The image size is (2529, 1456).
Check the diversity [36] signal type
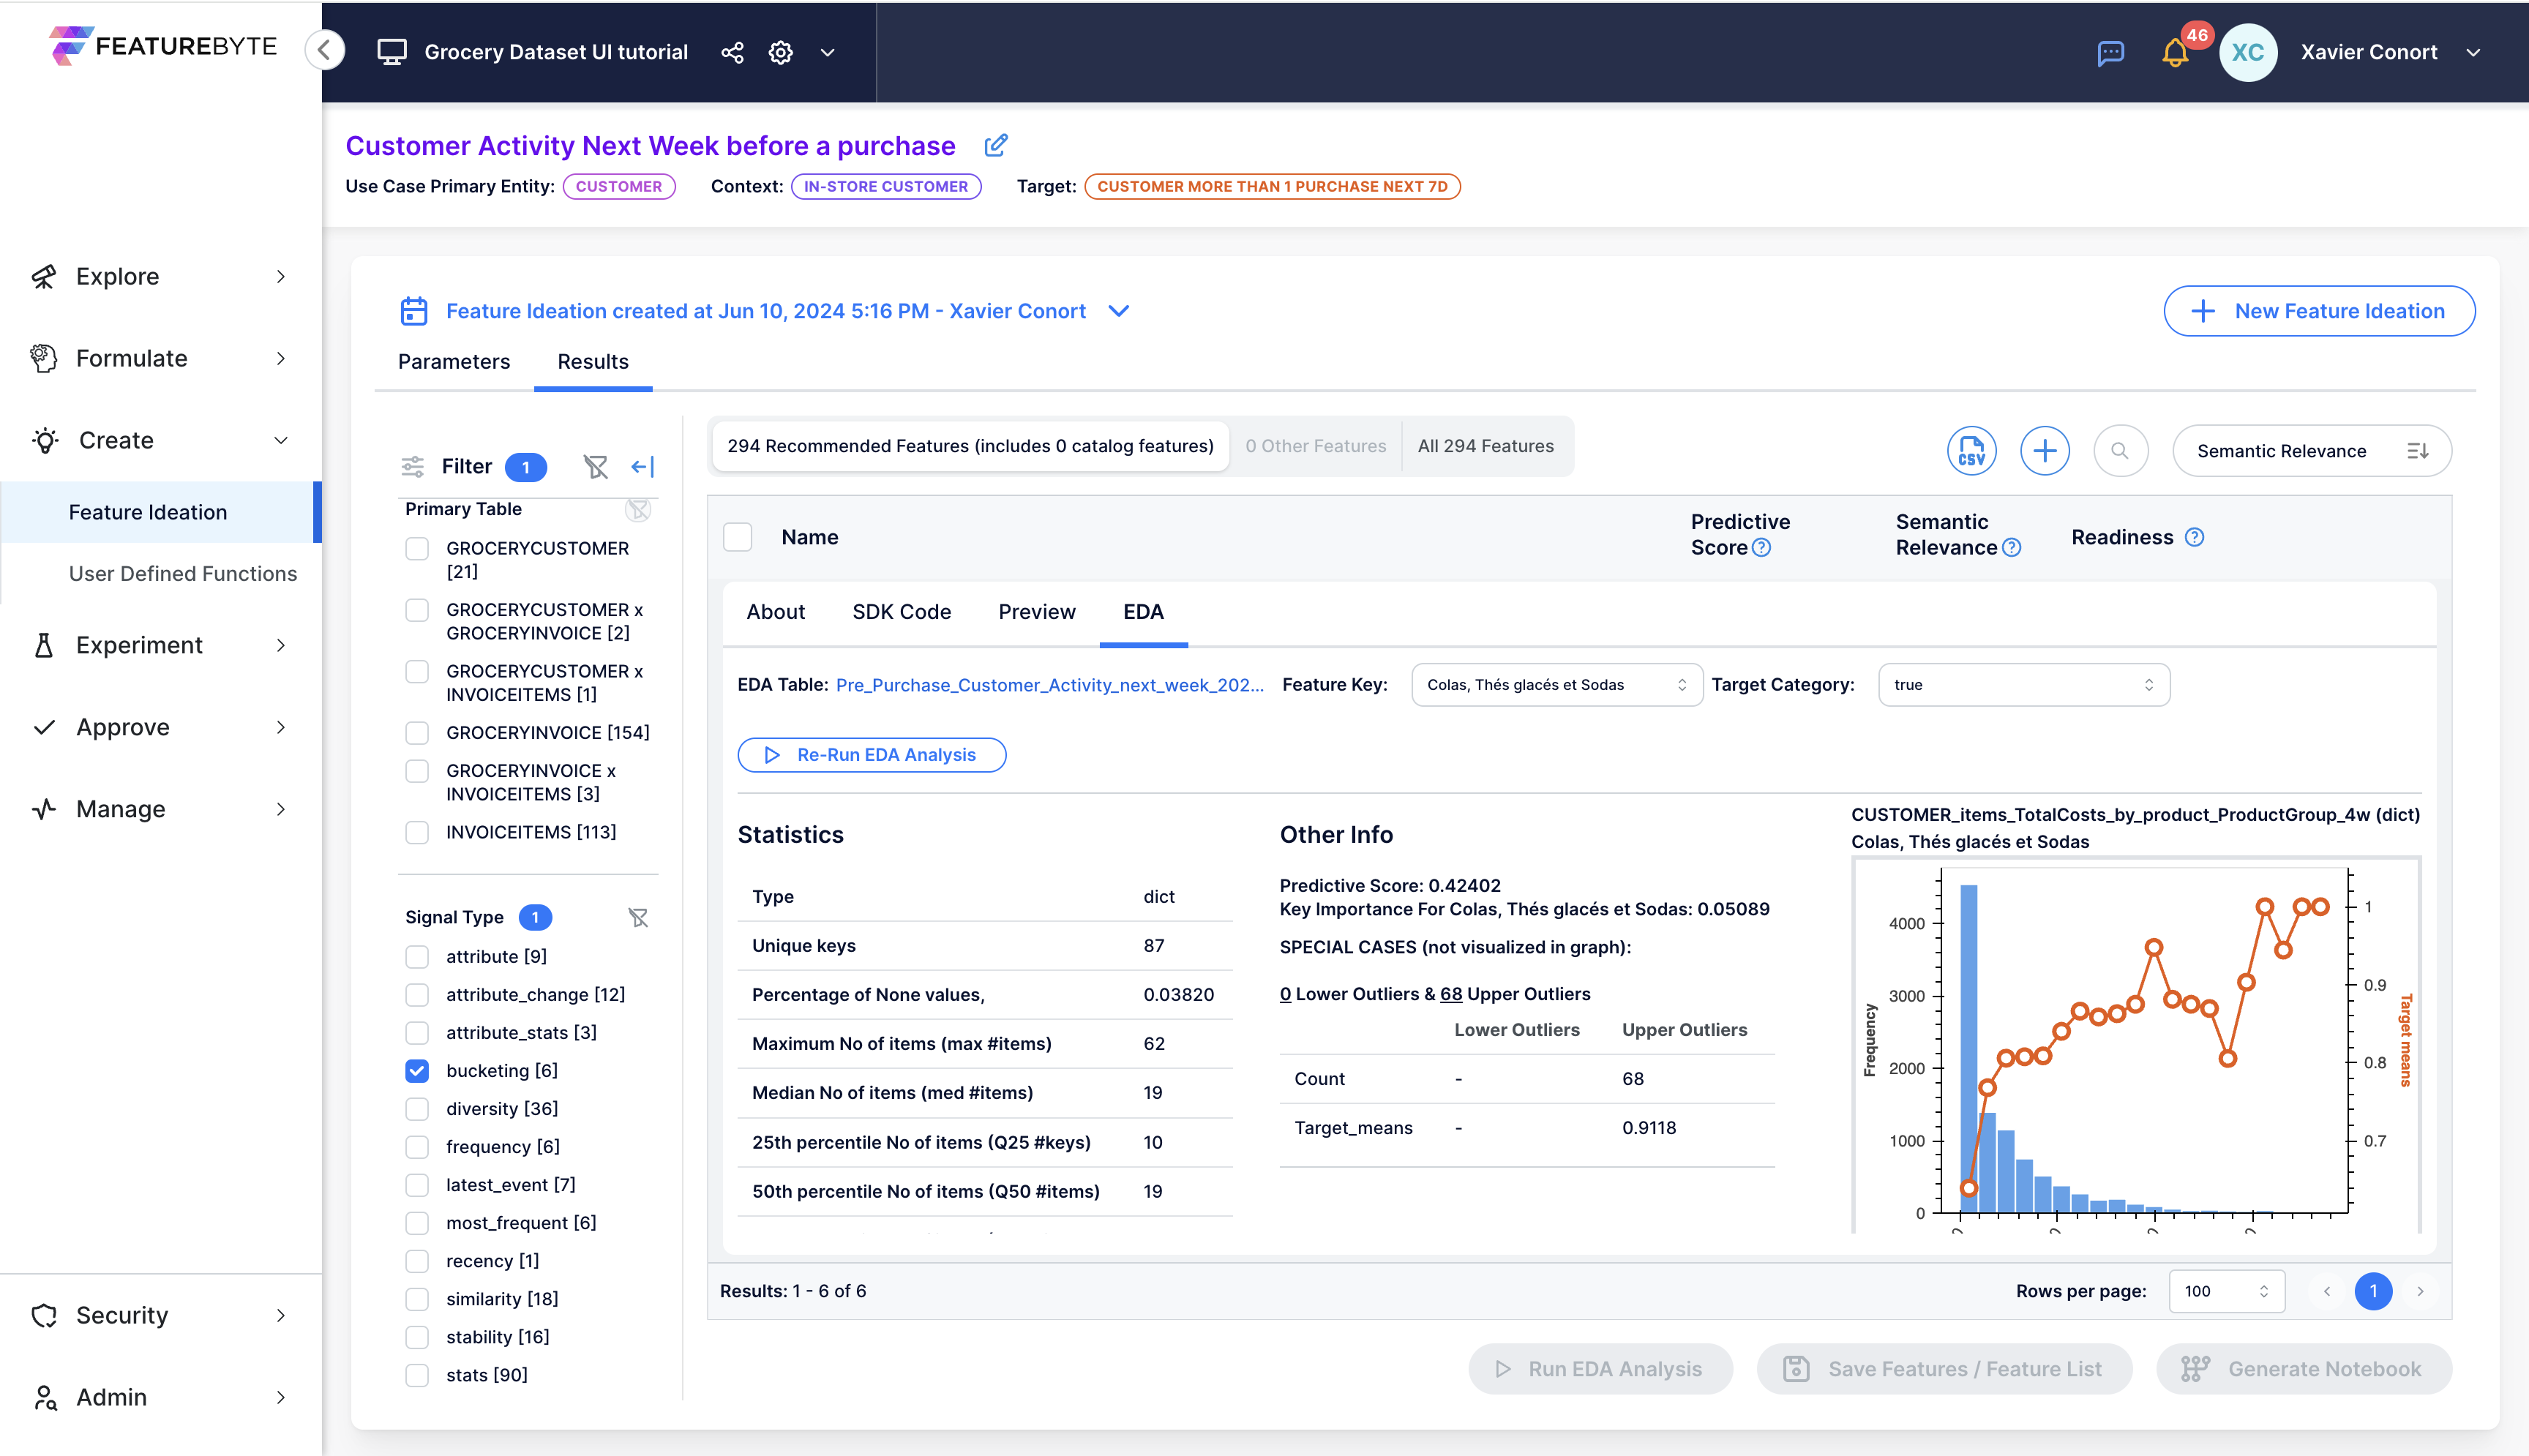point(417,1108)
